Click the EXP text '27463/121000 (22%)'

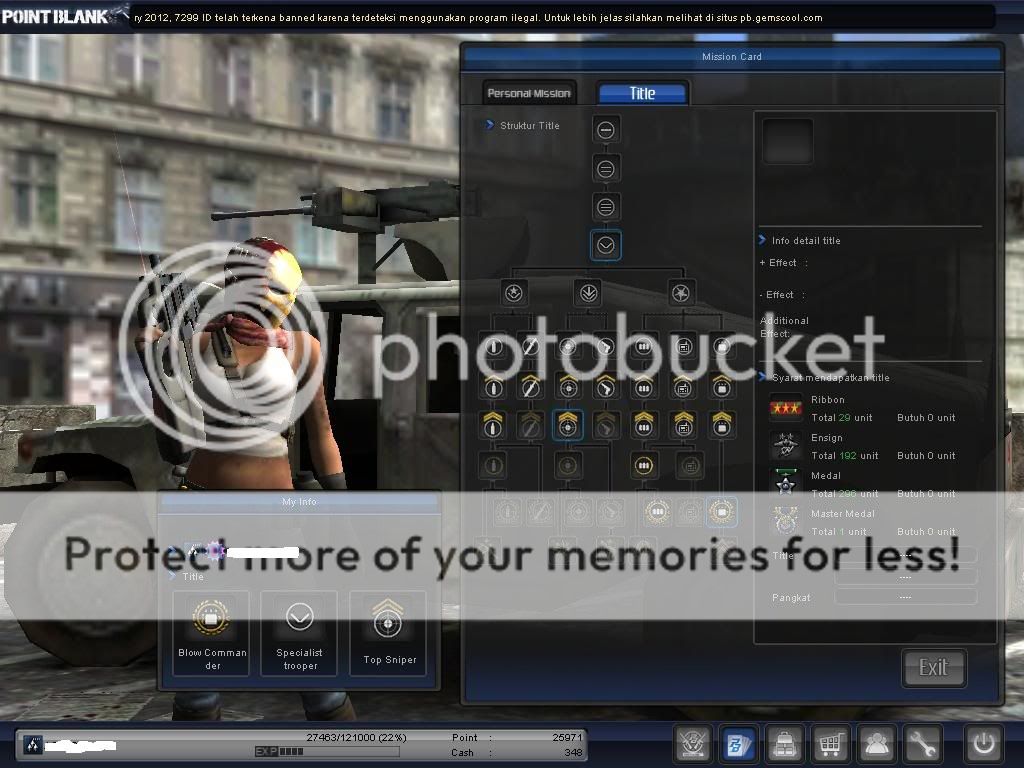click(357, 737)
